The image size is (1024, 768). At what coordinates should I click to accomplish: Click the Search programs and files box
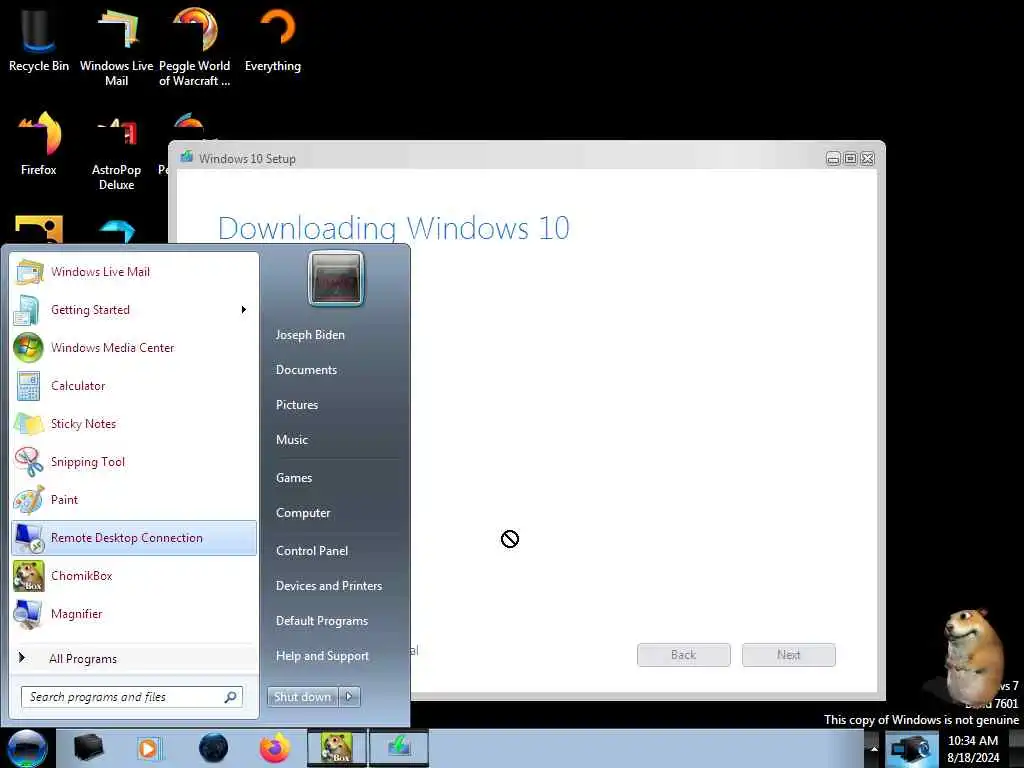point(132,697)
